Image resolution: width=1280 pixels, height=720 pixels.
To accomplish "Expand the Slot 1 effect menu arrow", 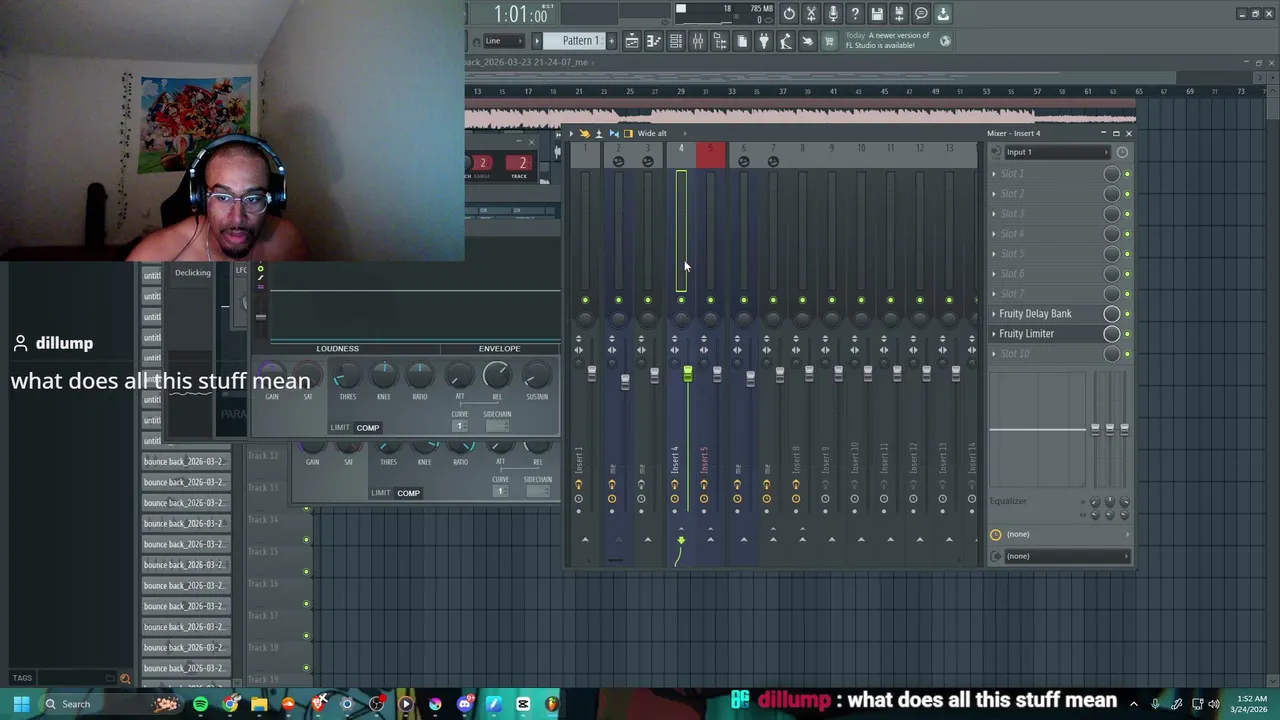I will tap(994, 174).
